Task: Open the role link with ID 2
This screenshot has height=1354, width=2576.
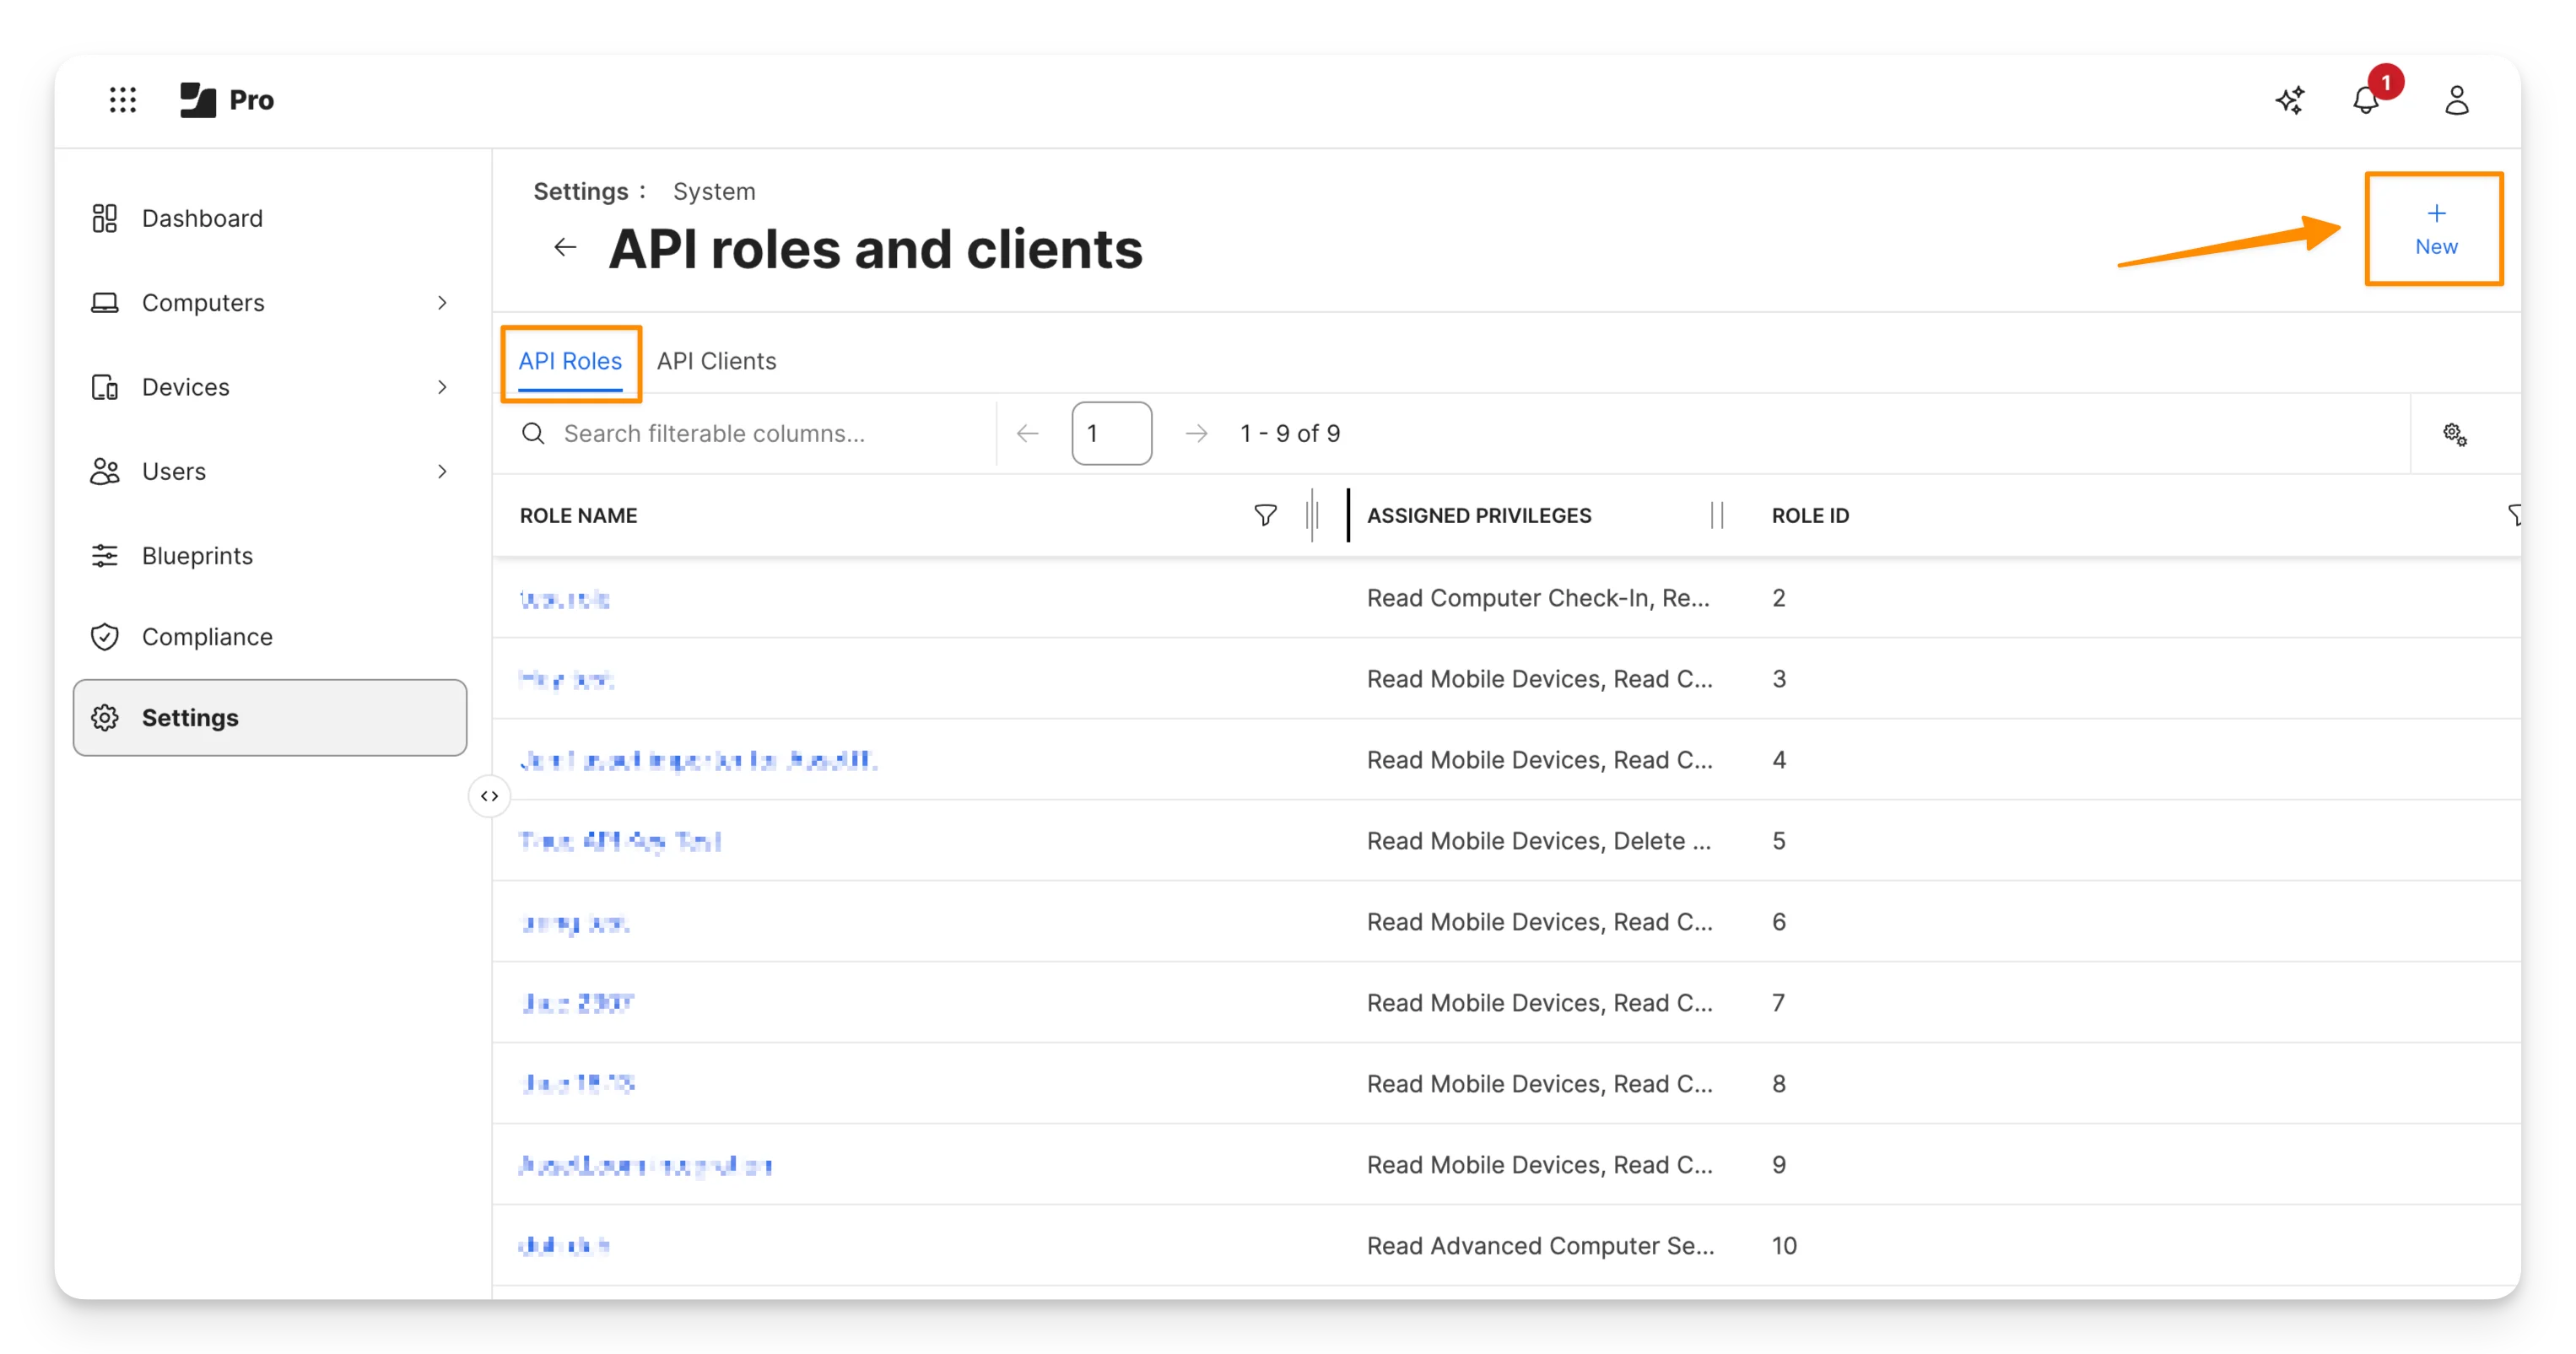Action: click(565, 598)
